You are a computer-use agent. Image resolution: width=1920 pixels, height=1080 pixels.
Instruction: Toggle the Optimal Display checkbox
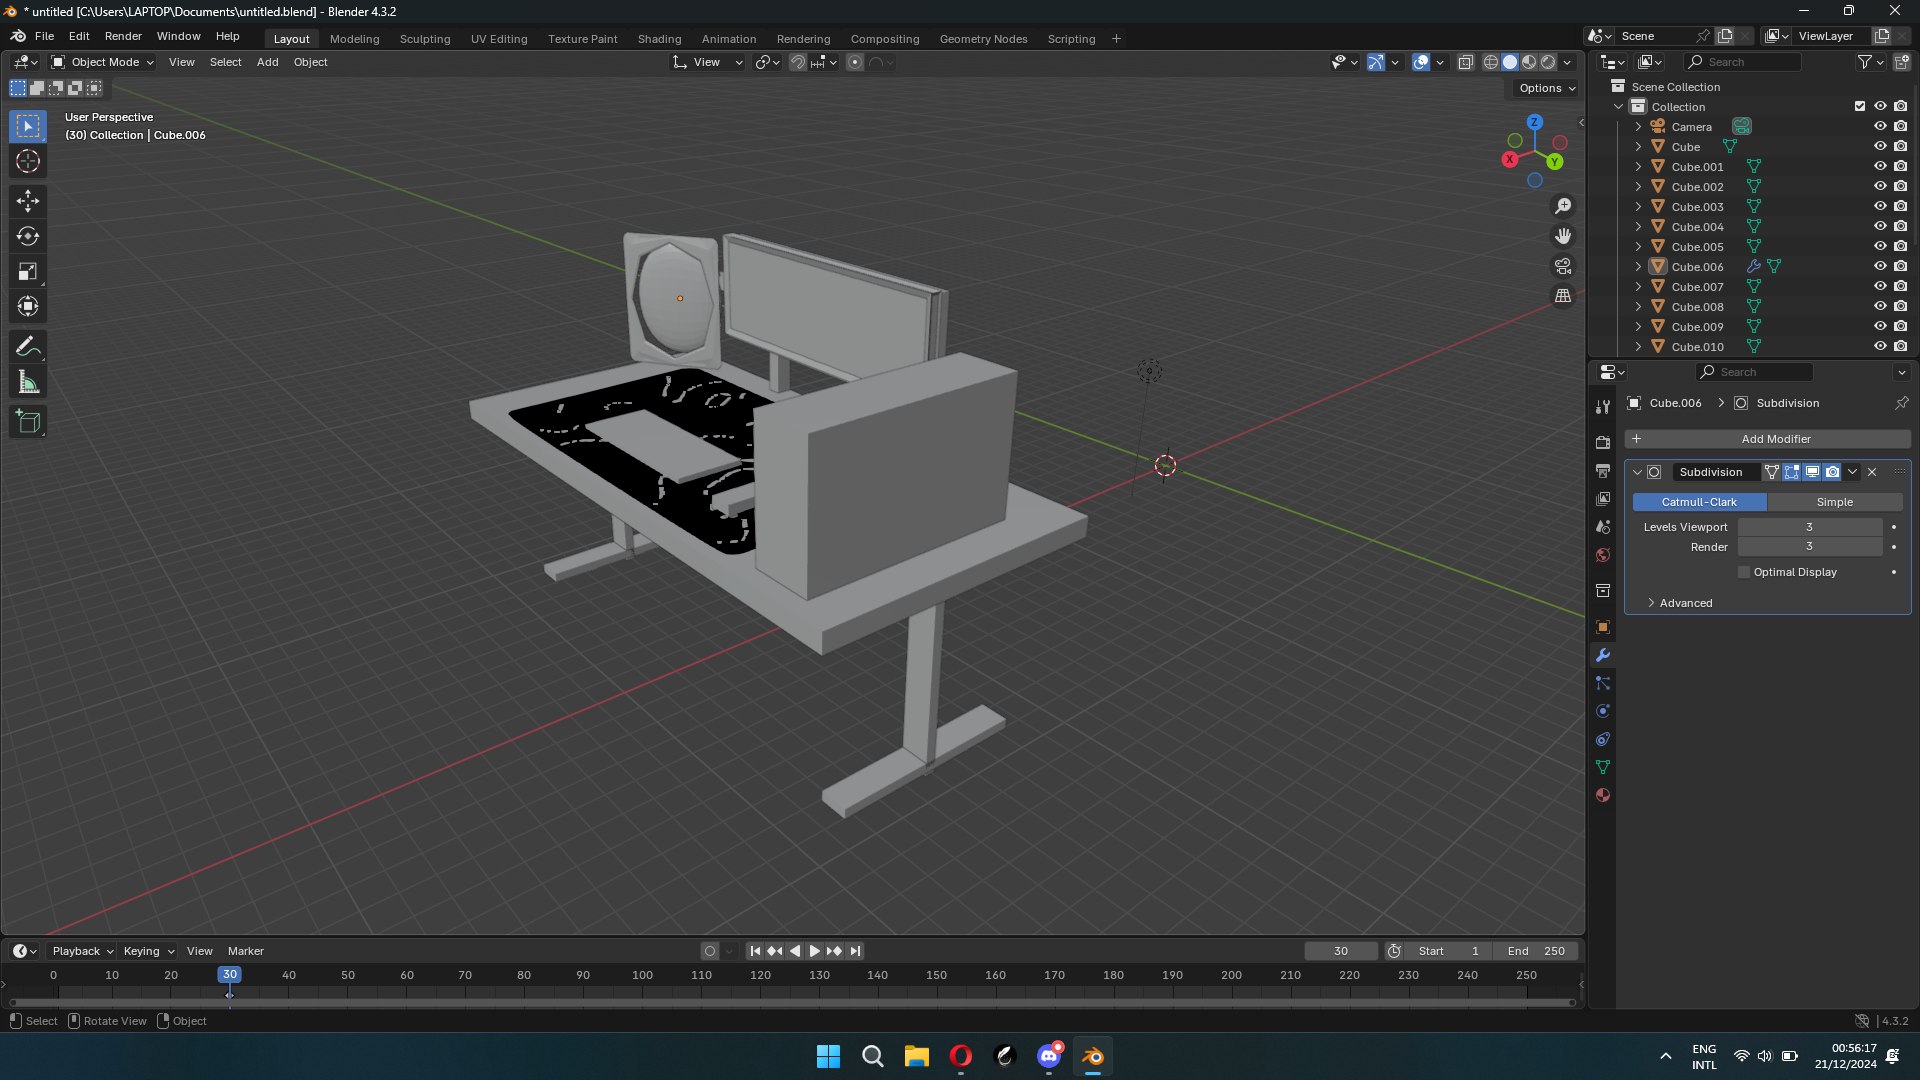tap(1745, 572)
